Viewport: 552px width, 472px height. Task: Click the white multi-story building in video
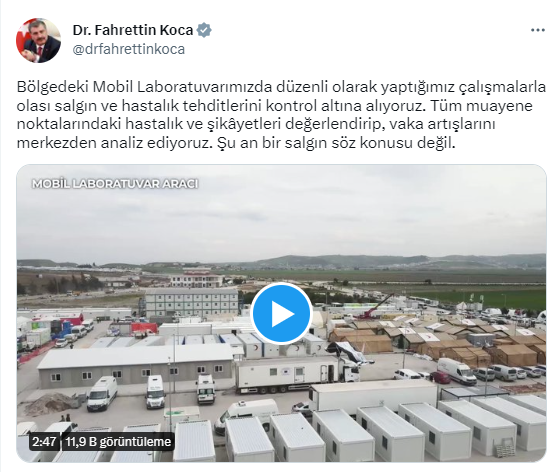[x=192, y=302]
